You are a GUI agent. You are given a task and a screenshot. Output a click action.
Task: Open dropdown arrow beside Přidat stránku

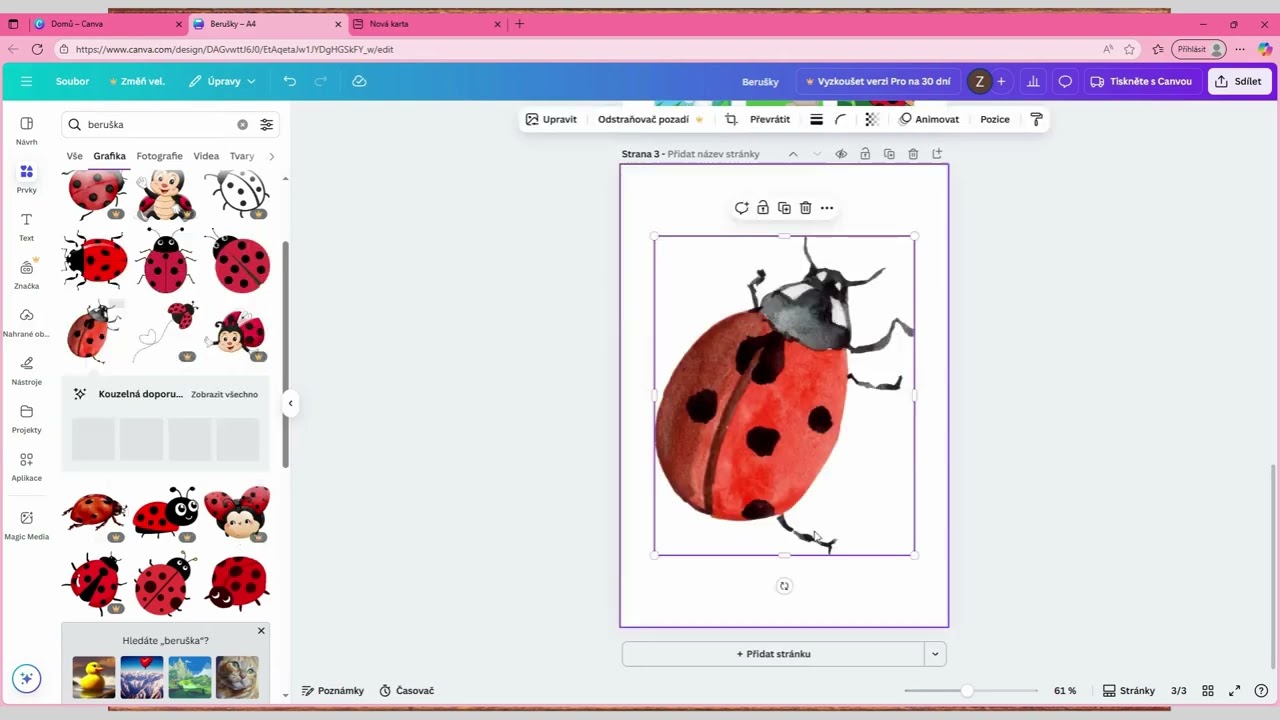(935, 654)
